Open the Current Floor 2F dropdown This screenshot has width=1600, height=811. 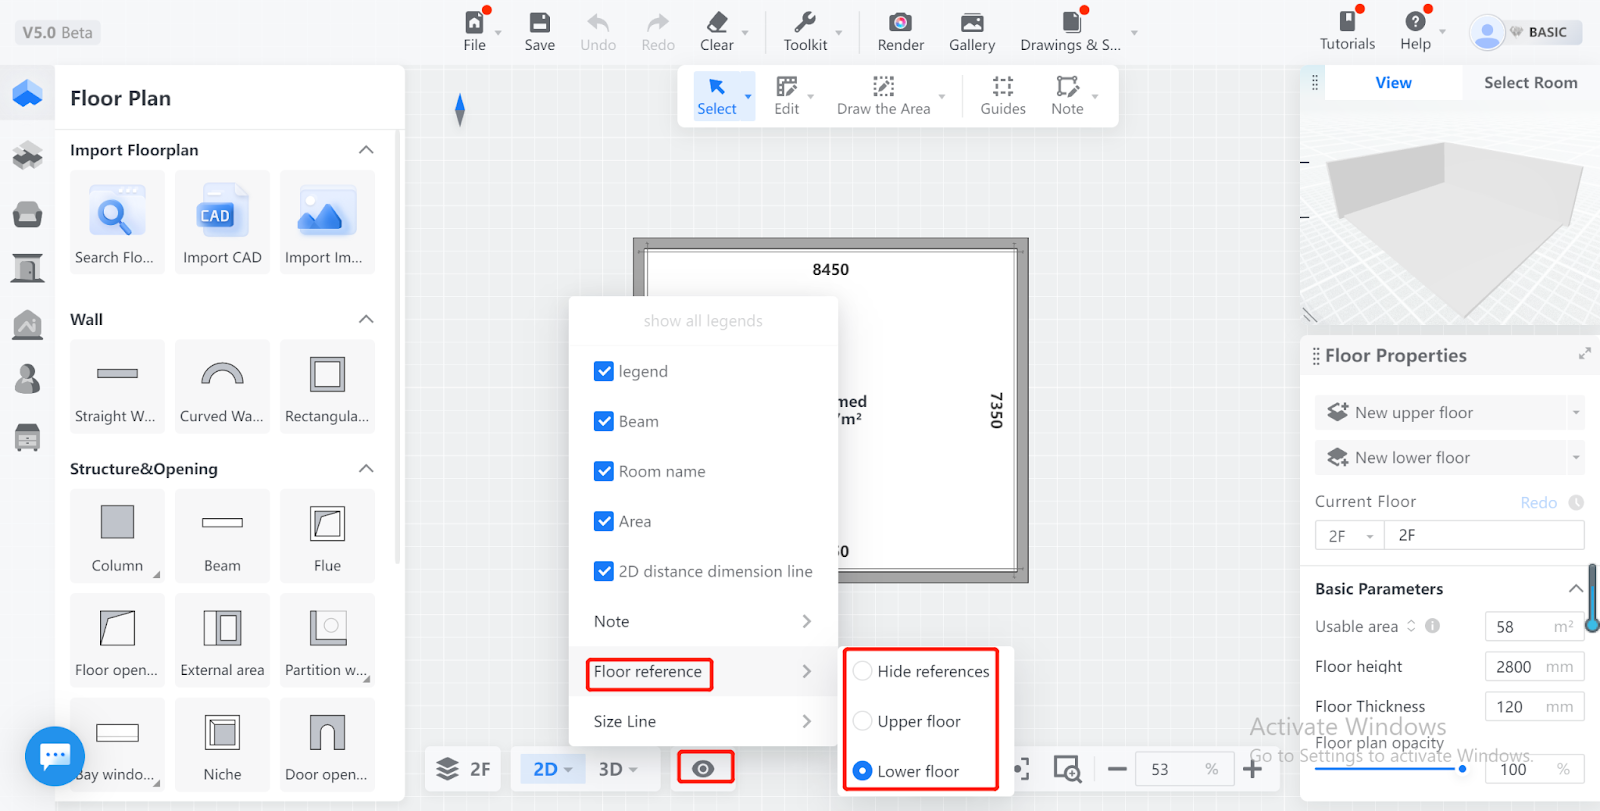point(1349,536)
